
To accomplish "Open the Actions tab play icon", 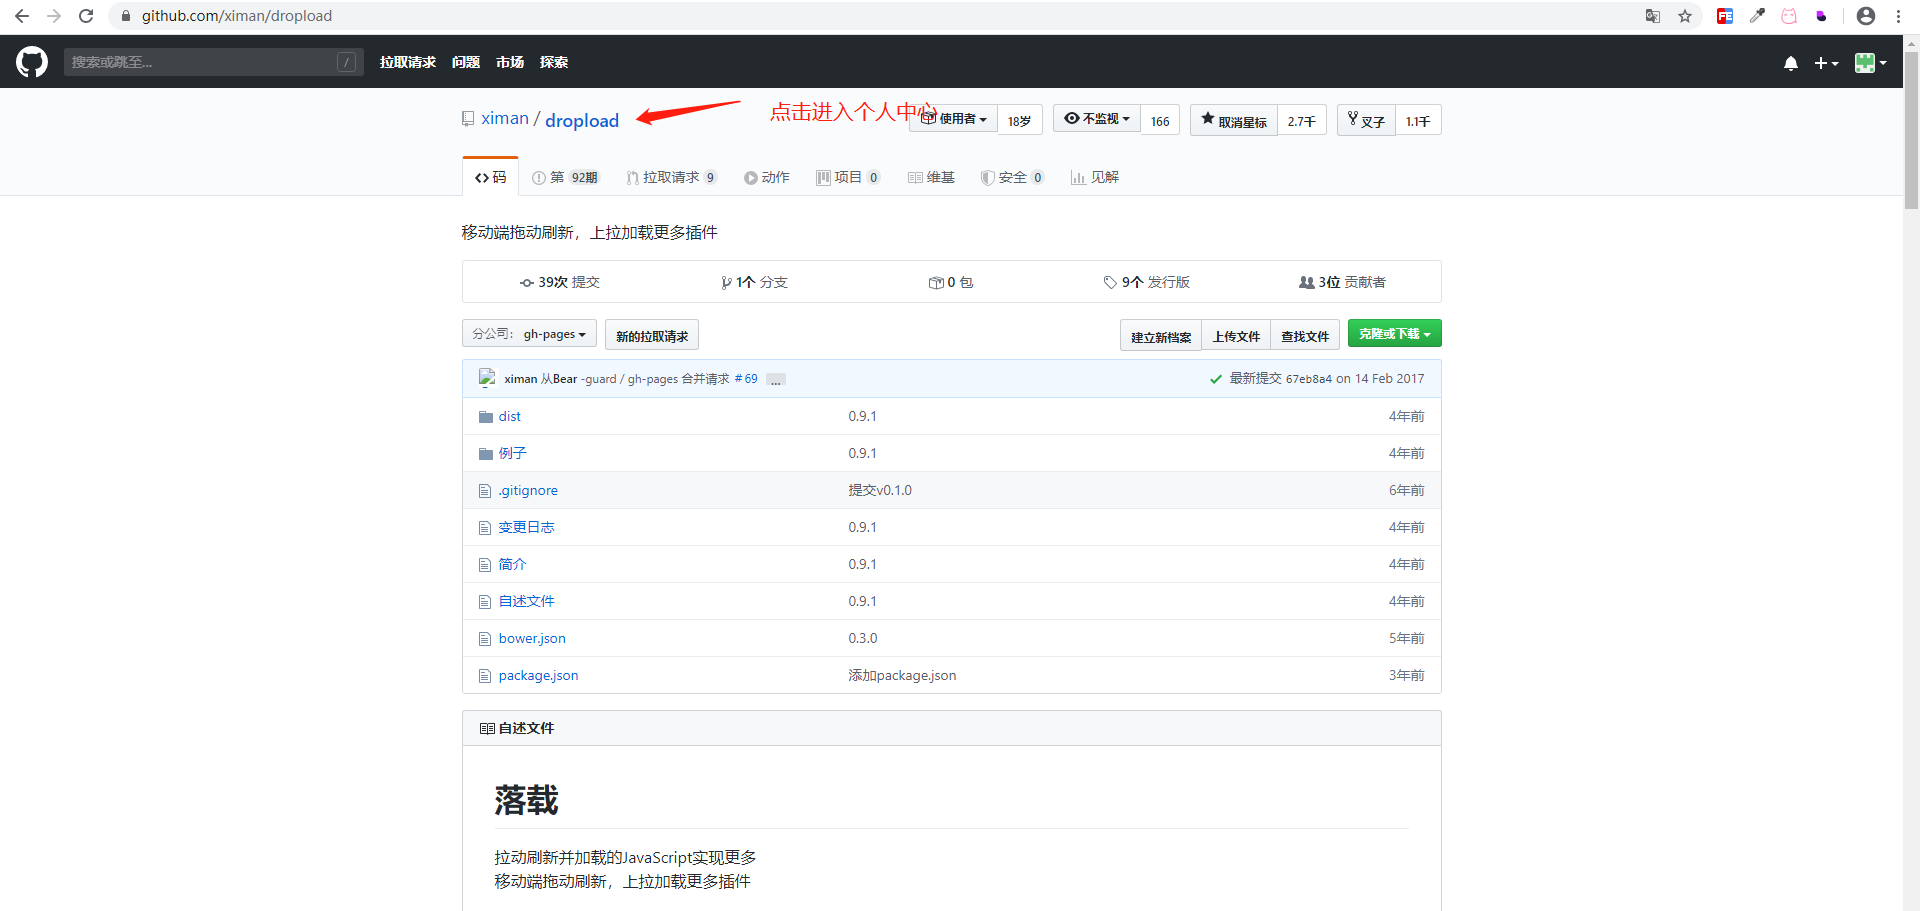I will point(750,177).
